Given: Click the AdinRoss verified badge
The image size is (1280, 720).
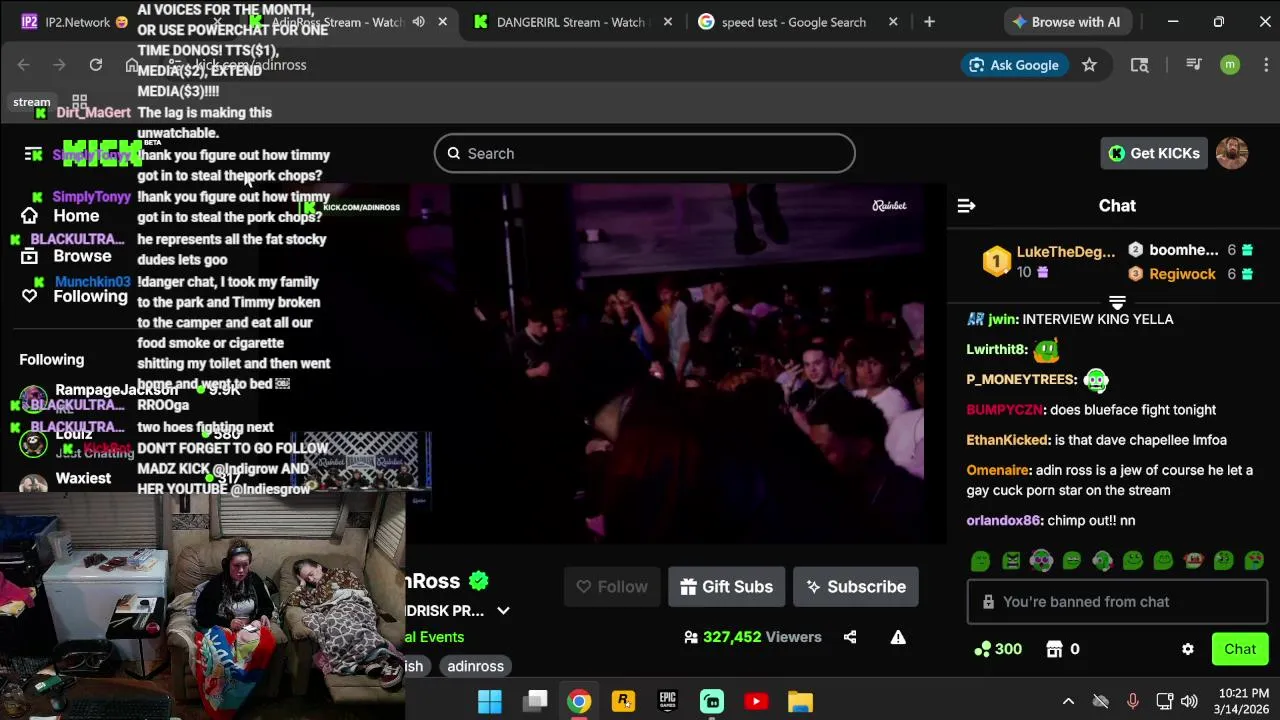Looking at the screenshot, I should click(x=479, y=581).
